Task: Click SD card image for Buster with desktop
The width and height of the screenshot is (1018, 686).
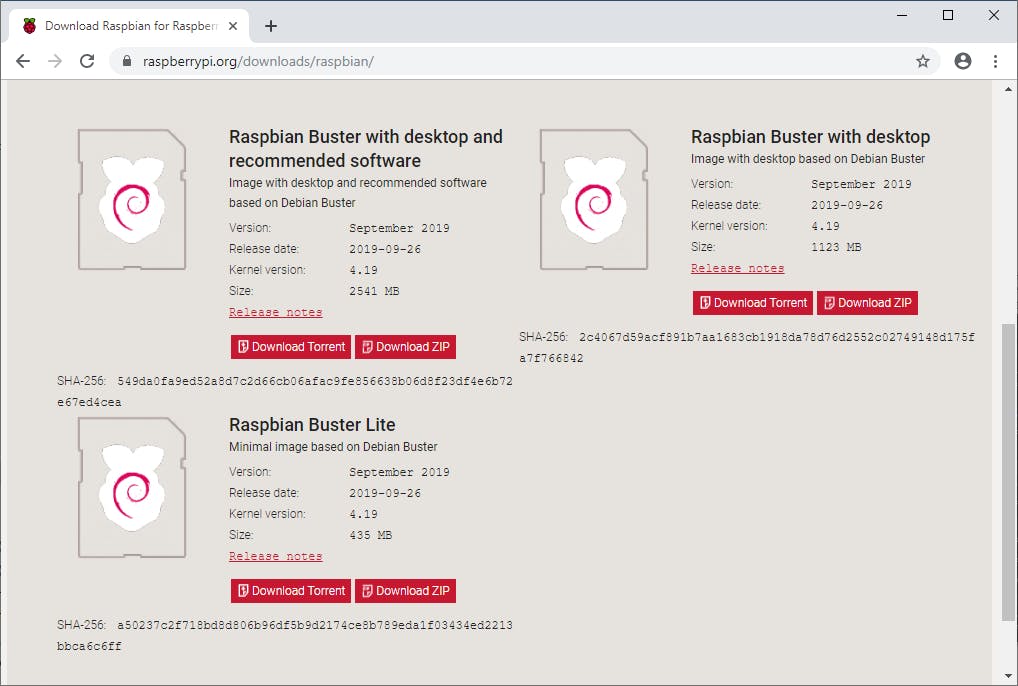Action: pyautogui.click(x=594, y=199)
